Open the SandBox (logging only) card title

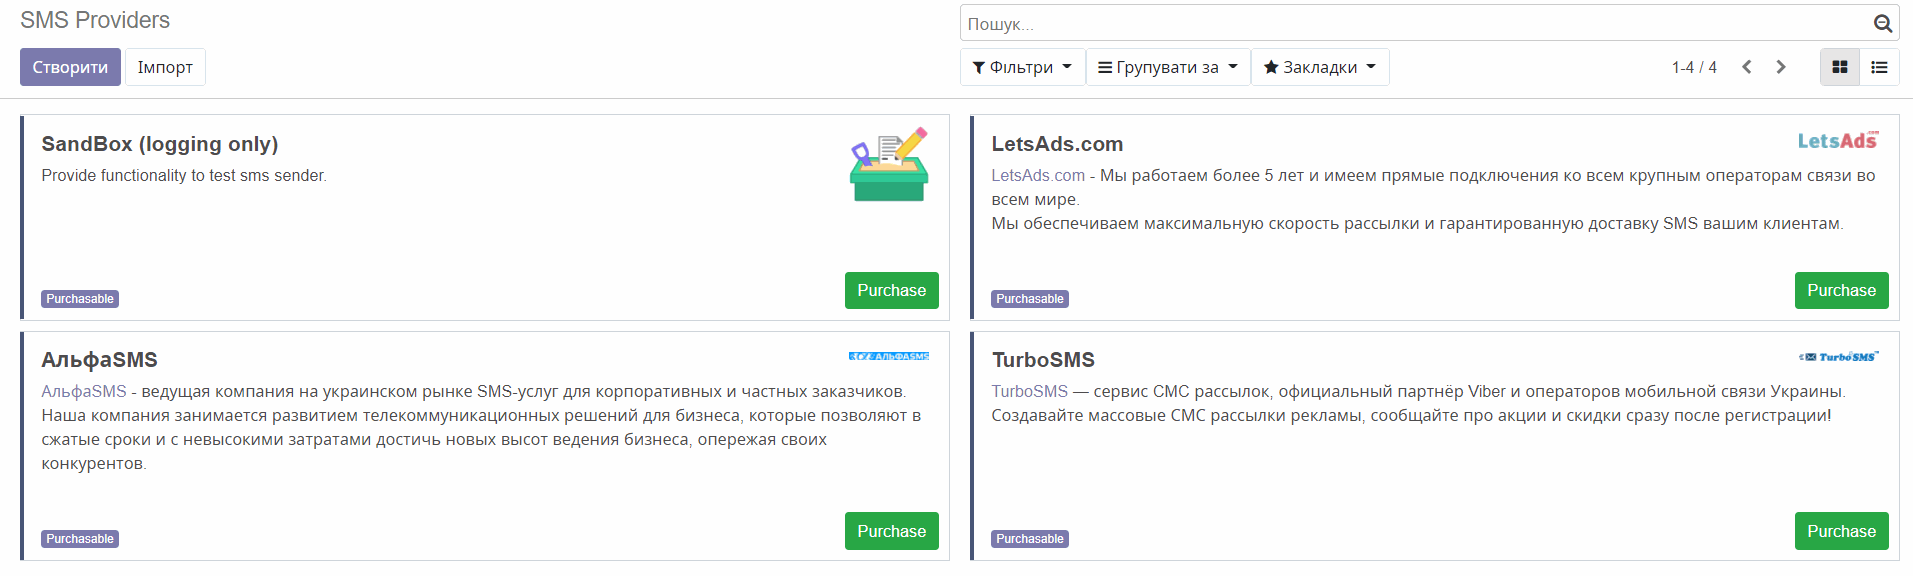(160, 144)
